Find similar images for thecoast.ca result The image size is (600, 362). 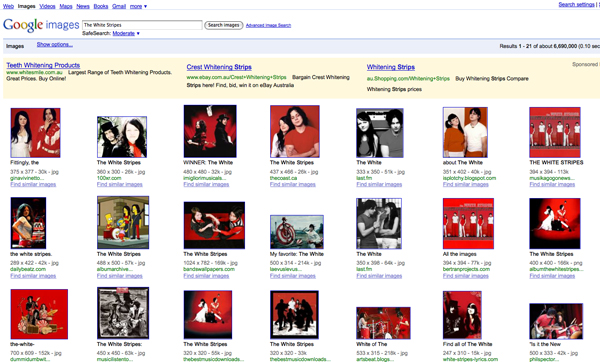click(293, 184)
